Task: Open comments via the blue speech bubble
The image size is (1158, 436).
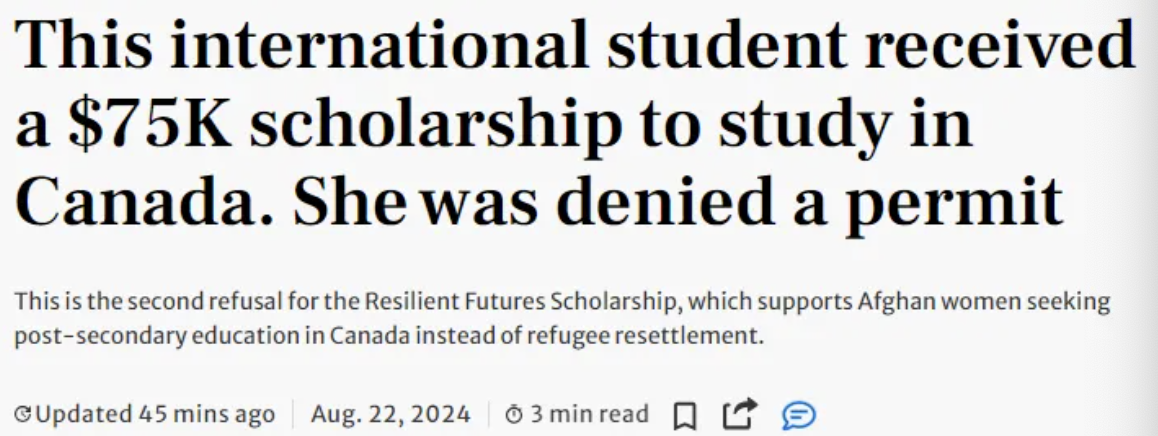Action: (798, 414)
